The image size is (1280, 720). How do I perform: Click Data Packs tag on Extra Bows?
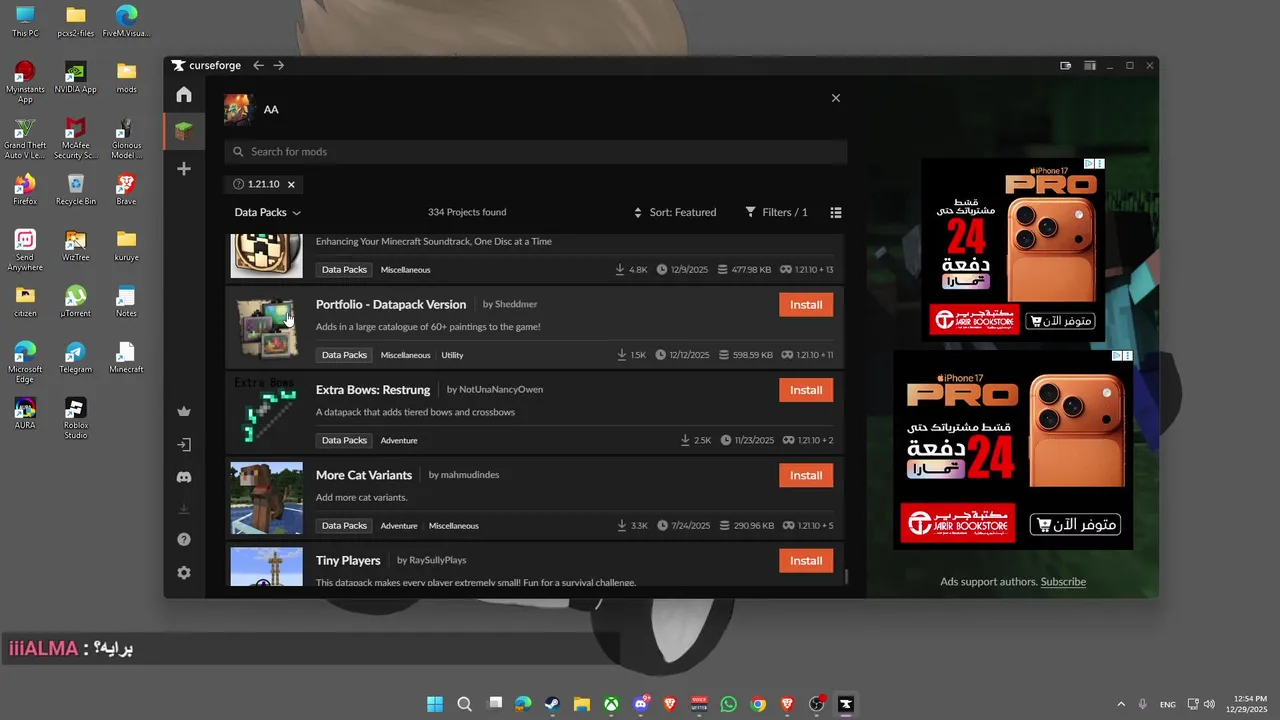click(x=344, y=440)
